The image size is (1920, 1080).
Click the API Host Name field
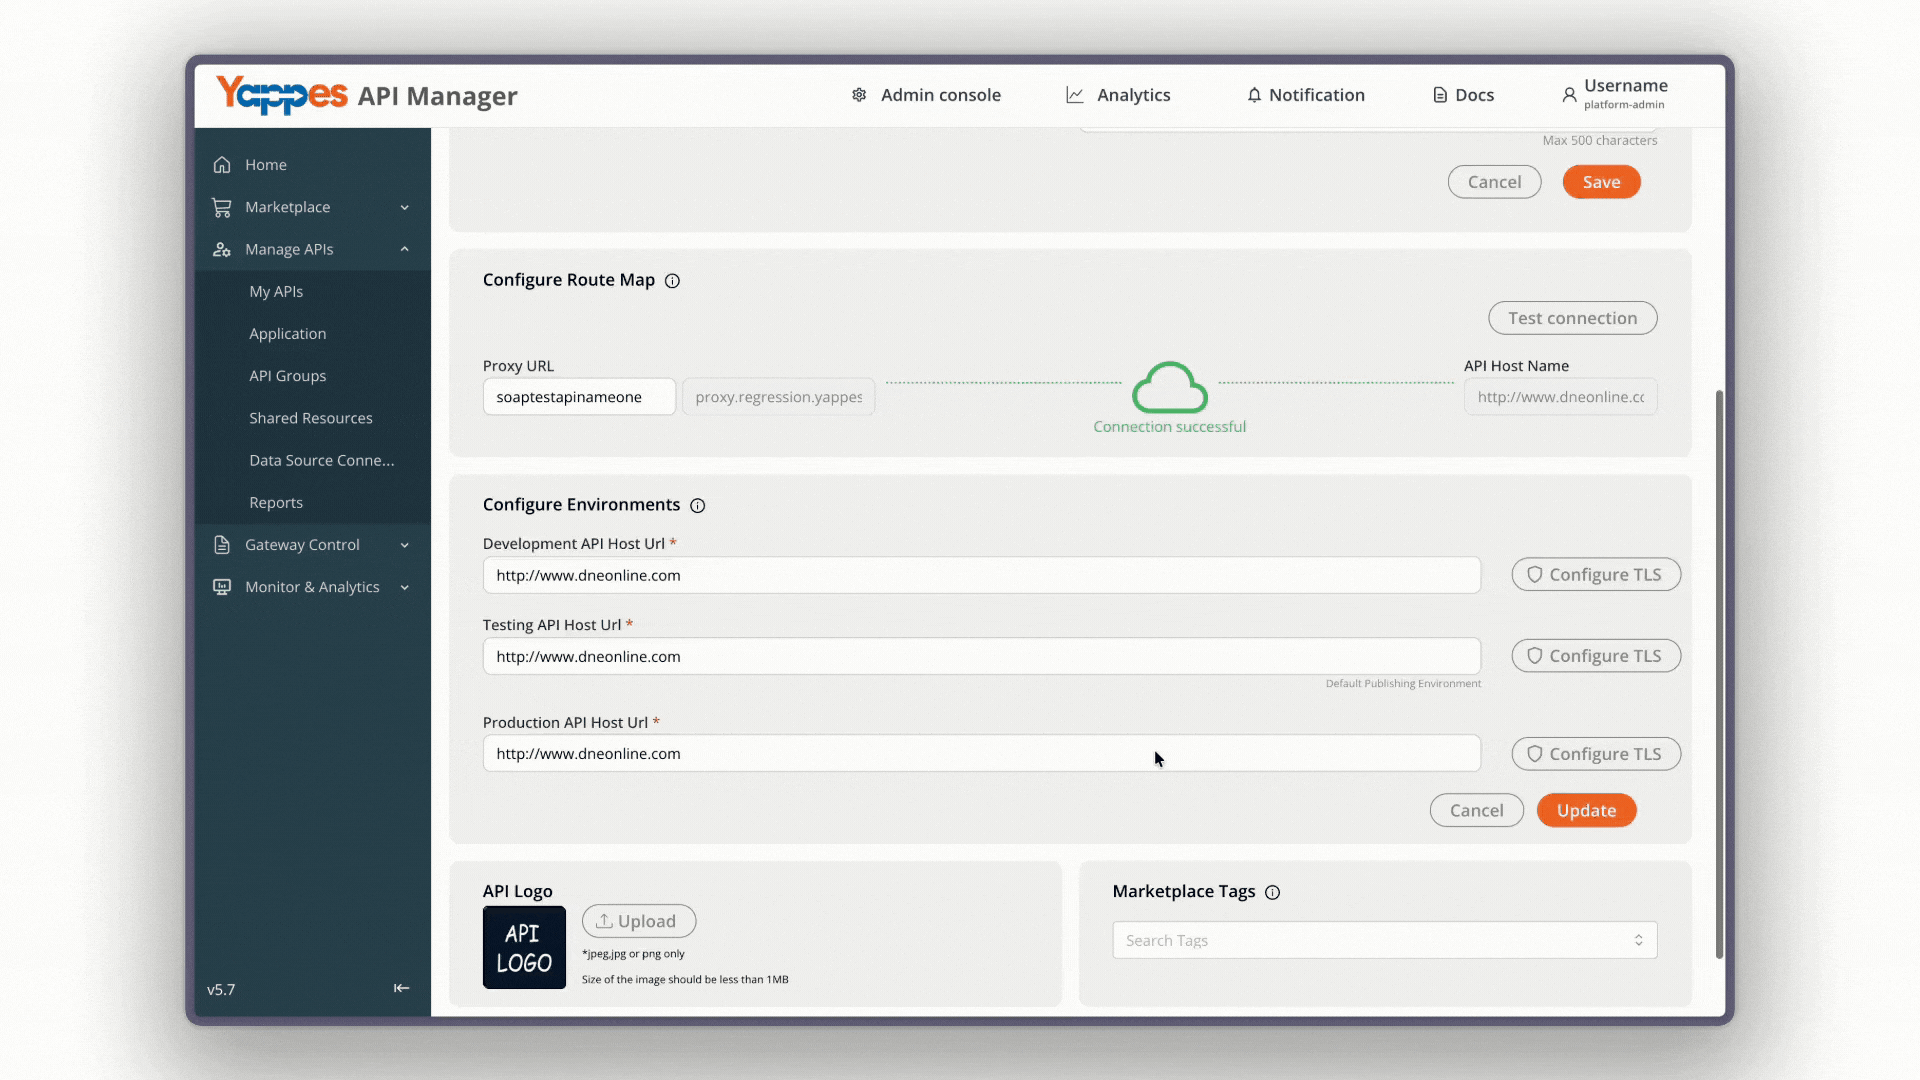click(1560, 397)
